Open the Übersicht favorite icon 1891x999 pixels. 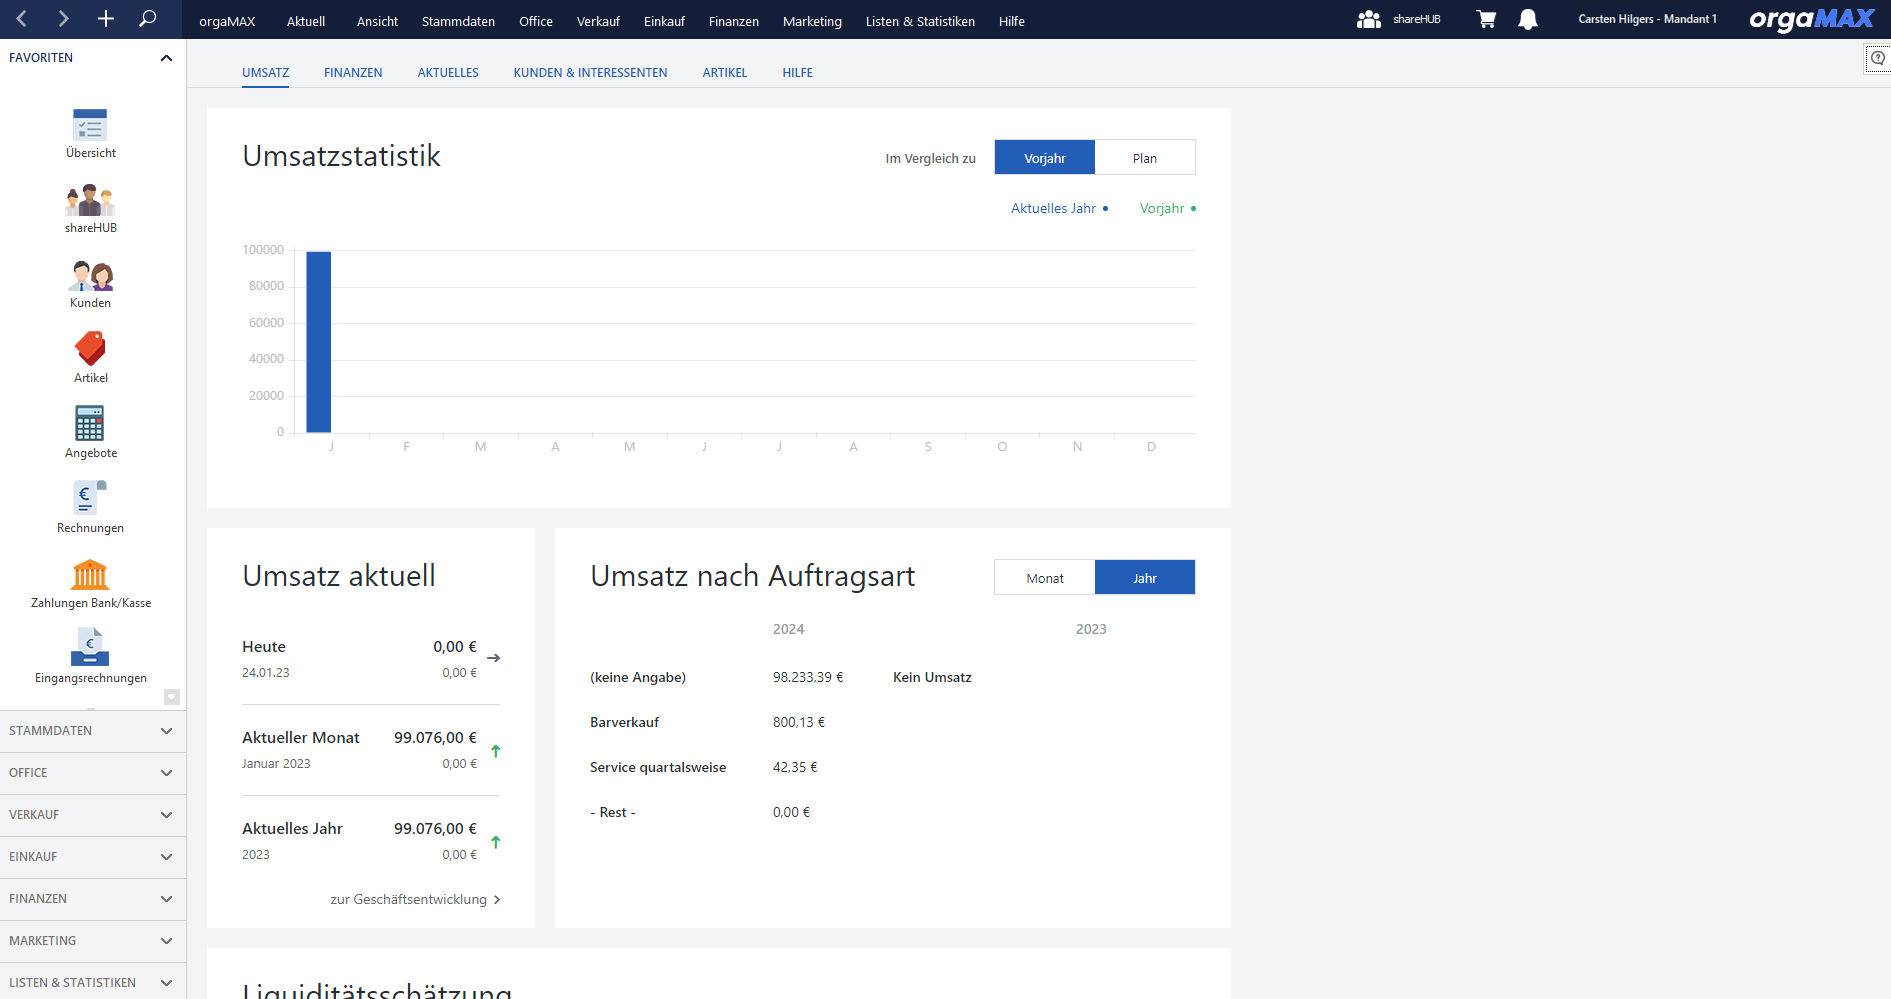click(90, 126)
